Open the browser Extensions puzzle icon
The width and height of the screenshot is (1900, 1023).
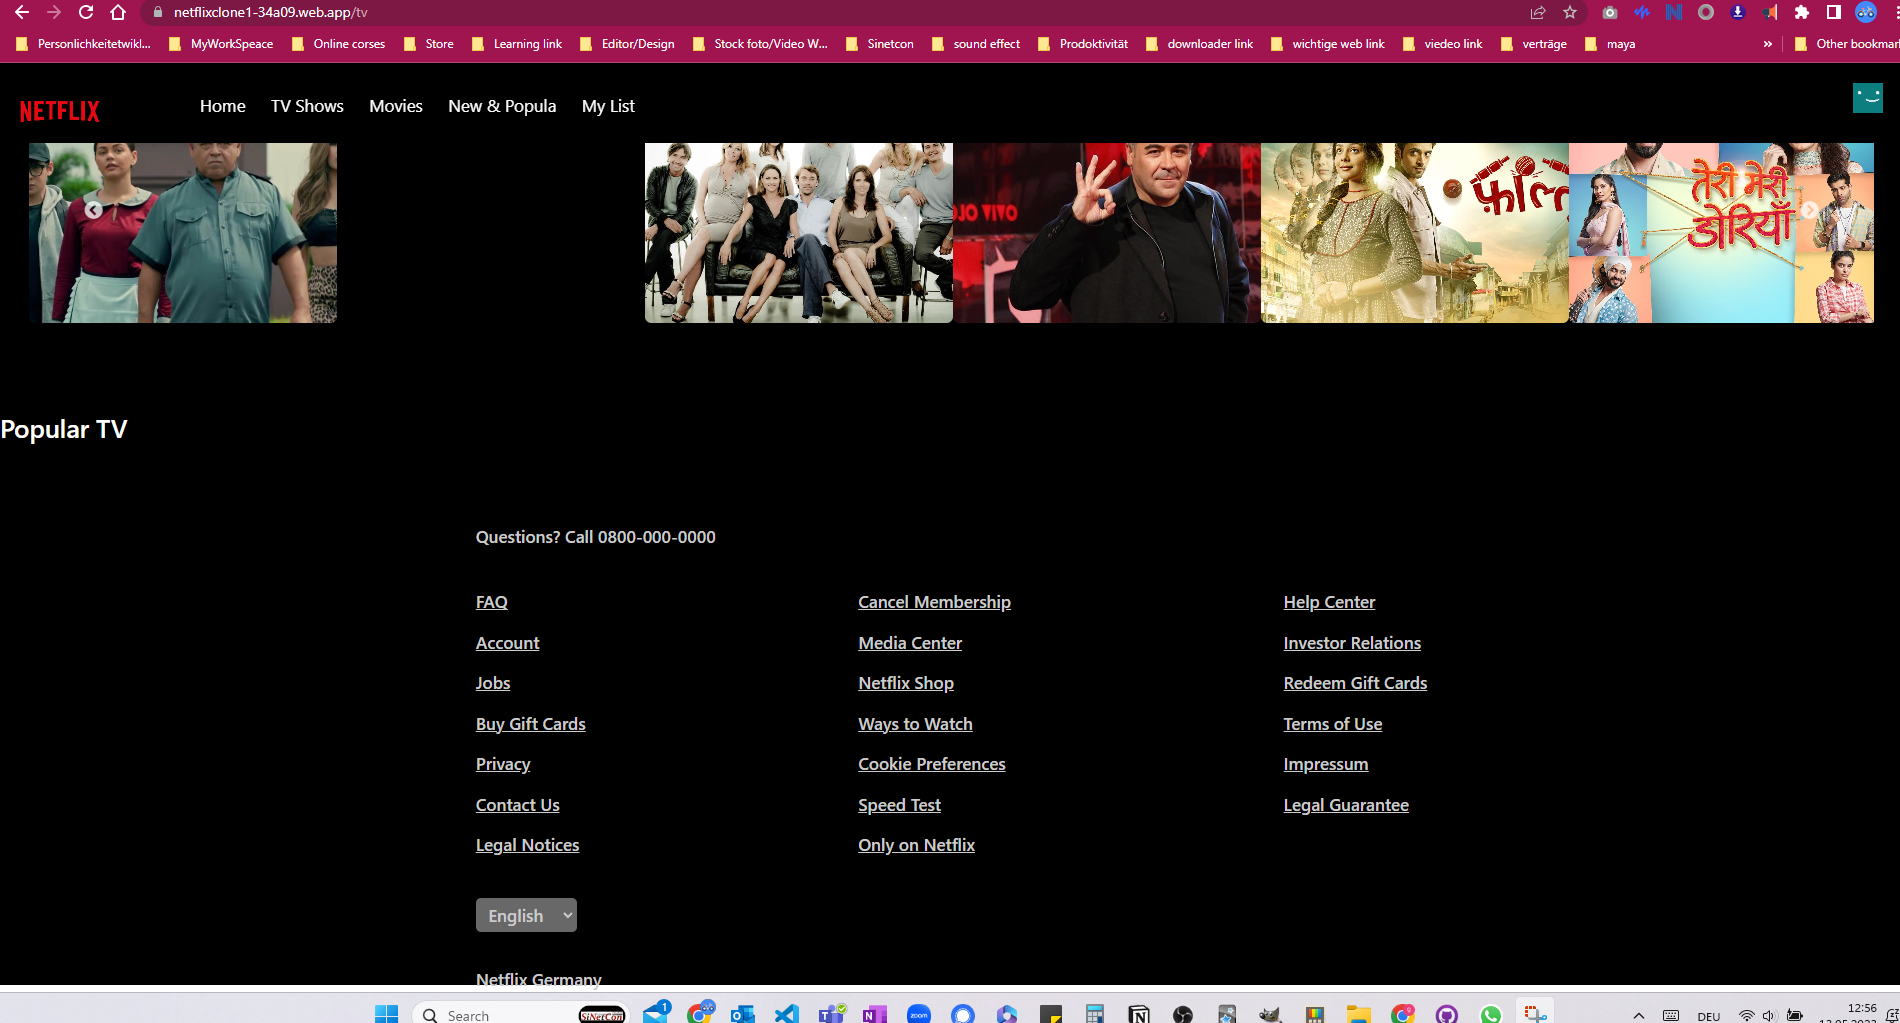tap(1802, 13)
